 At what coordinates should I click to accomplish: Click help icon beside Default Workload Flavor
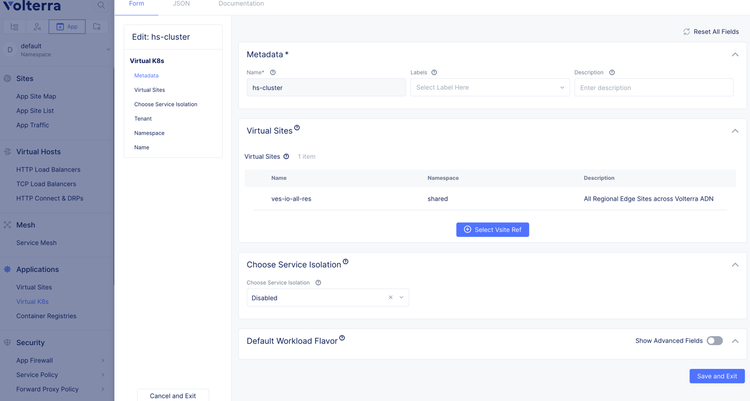342,338
